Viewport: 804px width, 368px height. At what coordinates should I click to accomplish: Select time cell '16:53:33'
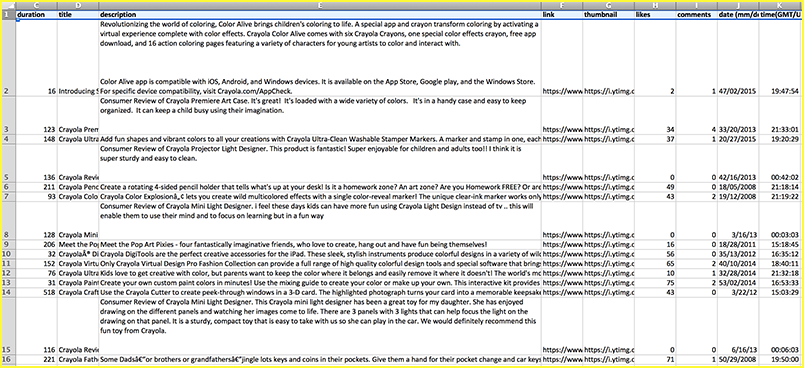point(780,282)
